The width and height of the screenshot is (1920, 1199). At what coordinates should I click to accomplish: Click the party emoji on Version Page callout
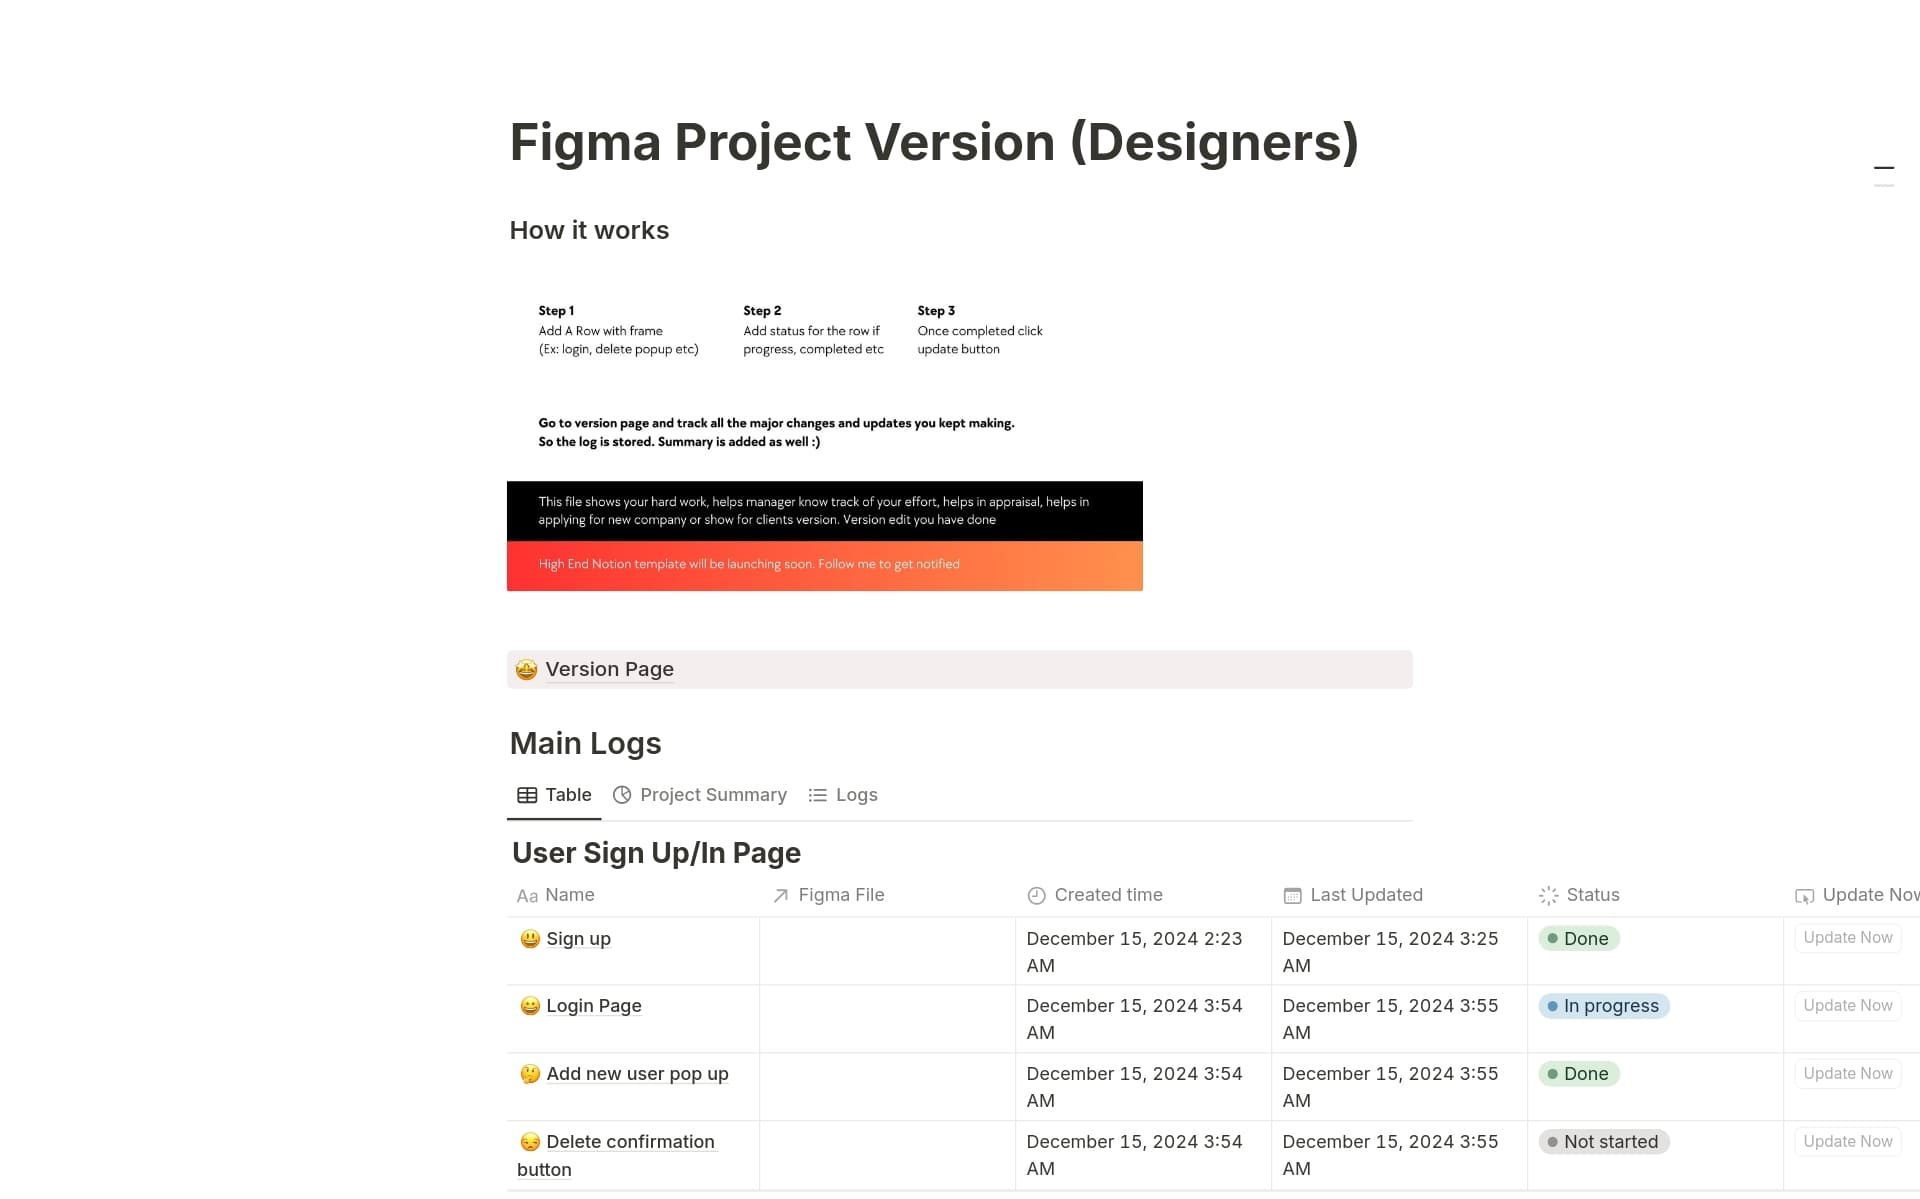tap(527, 669)
